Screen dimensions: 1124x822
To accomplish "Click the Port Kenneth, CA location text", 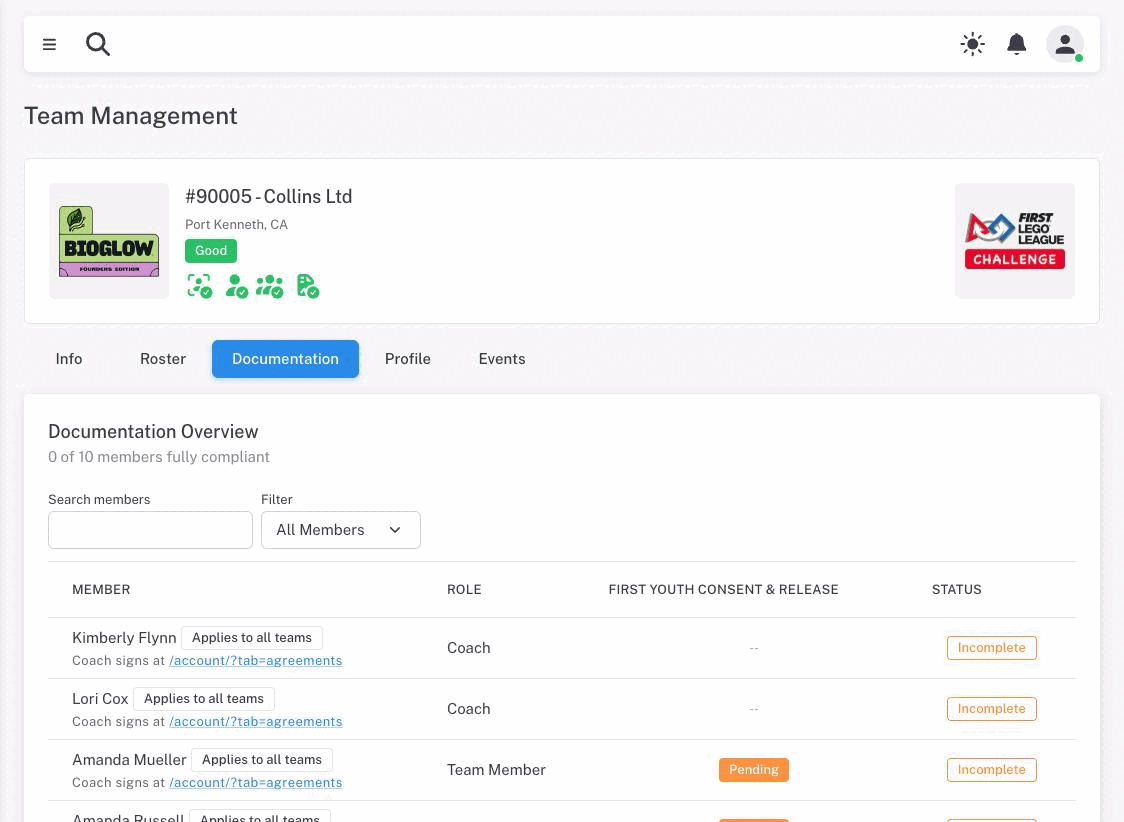I will [237, 224].
